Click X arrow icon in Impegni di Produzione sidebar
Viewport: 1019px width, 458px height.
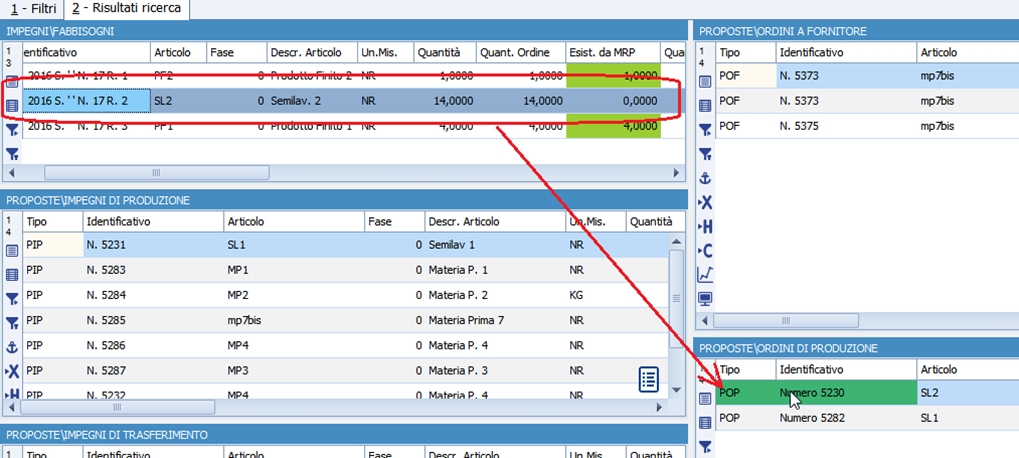(12, 371)
